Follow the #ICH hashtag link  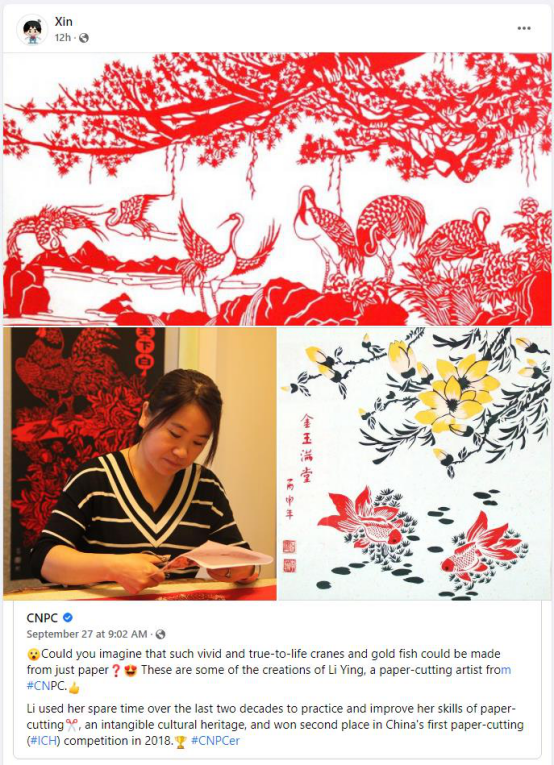tap(44, 741)
